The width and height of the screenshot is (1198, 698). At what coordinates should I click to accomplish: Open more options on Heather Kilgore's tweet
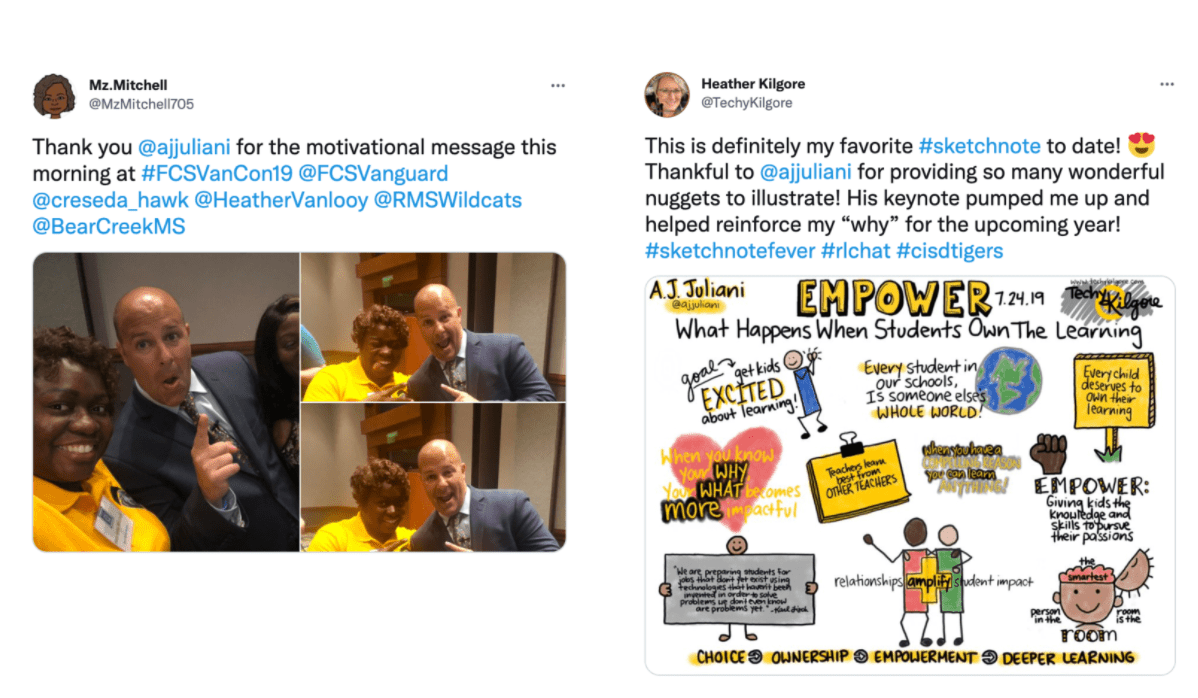click(1167, 84)
